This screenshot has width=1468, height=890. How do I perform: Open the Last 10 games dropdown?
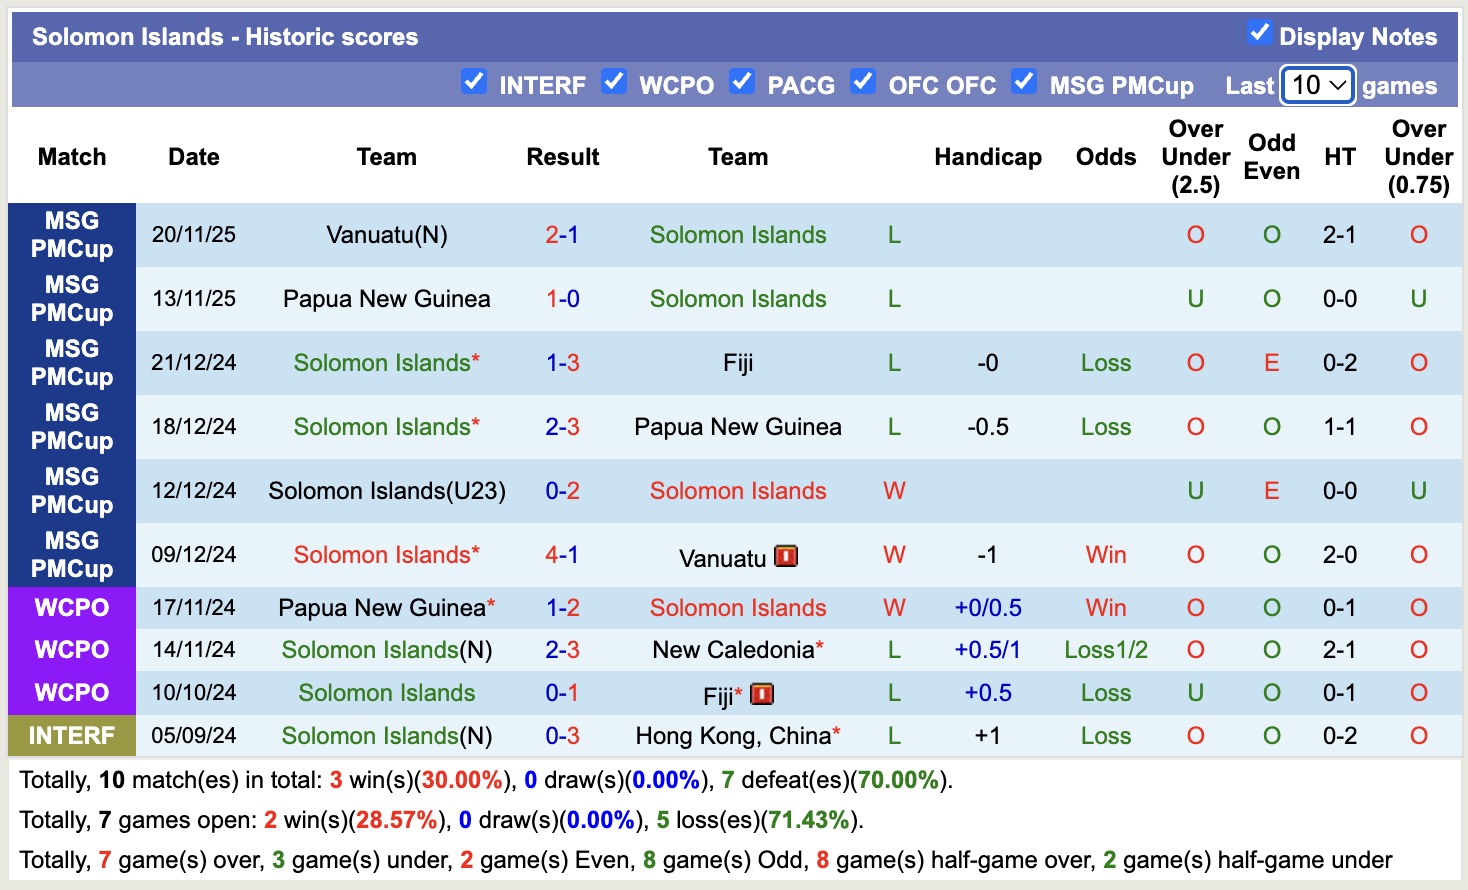click(x=1318, y=85)
